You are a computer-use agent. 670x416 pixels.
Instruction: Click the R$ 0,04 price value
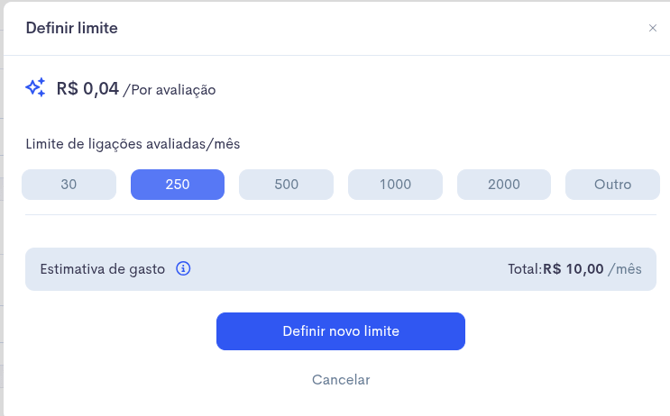(x=88, y=89)
